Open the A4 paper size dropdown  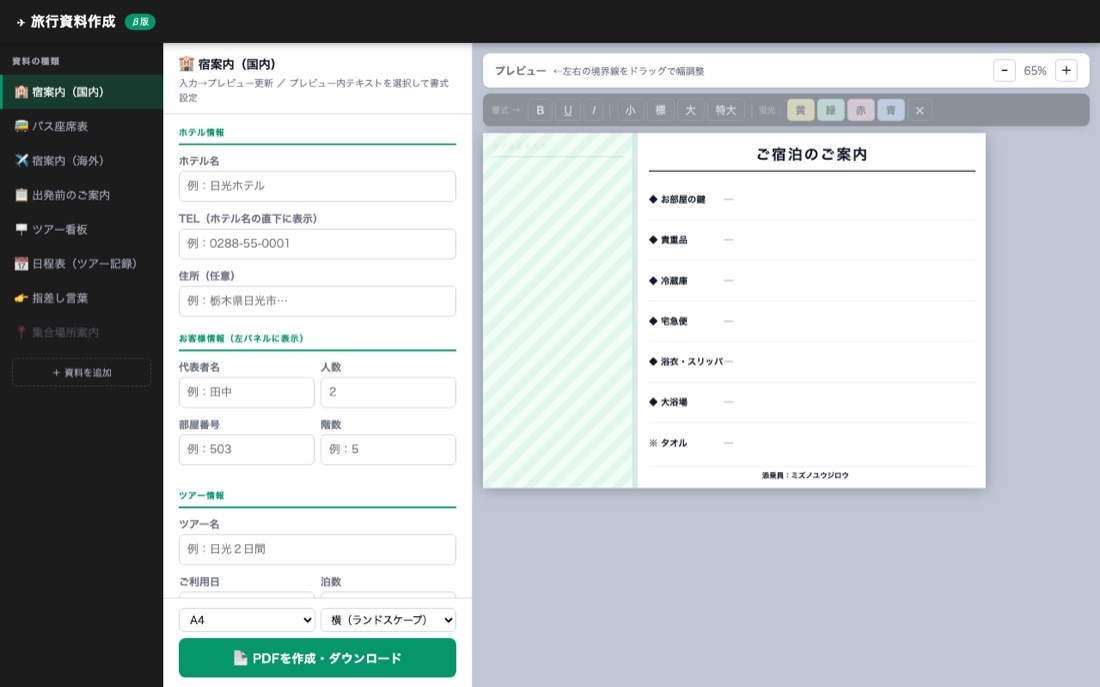point(247,620)
